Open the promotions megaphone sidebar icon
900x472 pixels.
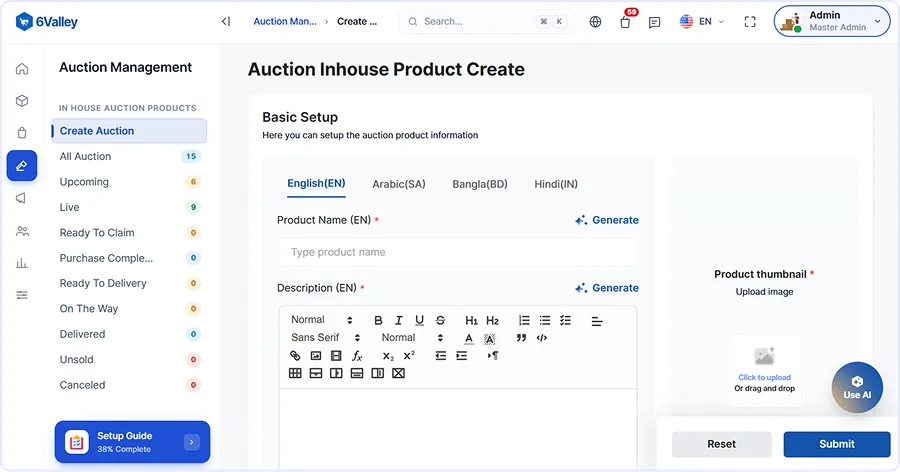(22, 198)
